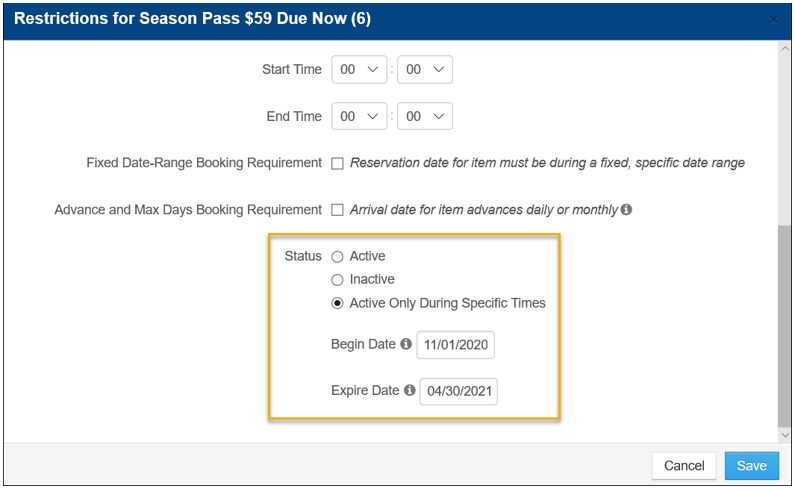Screen dimensions: 794x489
Task: Click the vertical scrollbar thumb
Action: pyautogui.click(x=784, y=325)
